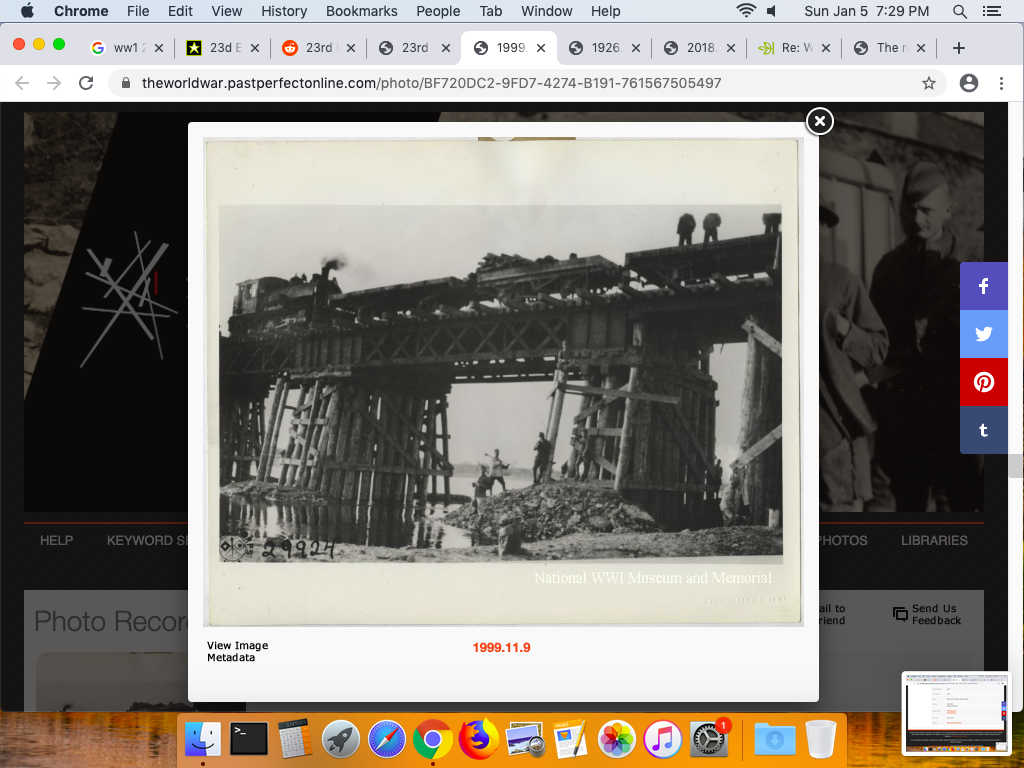Image resolution: width=1024 pixels, height=768 pixels.
Task: Open a new browser tab
Action: 958,48
